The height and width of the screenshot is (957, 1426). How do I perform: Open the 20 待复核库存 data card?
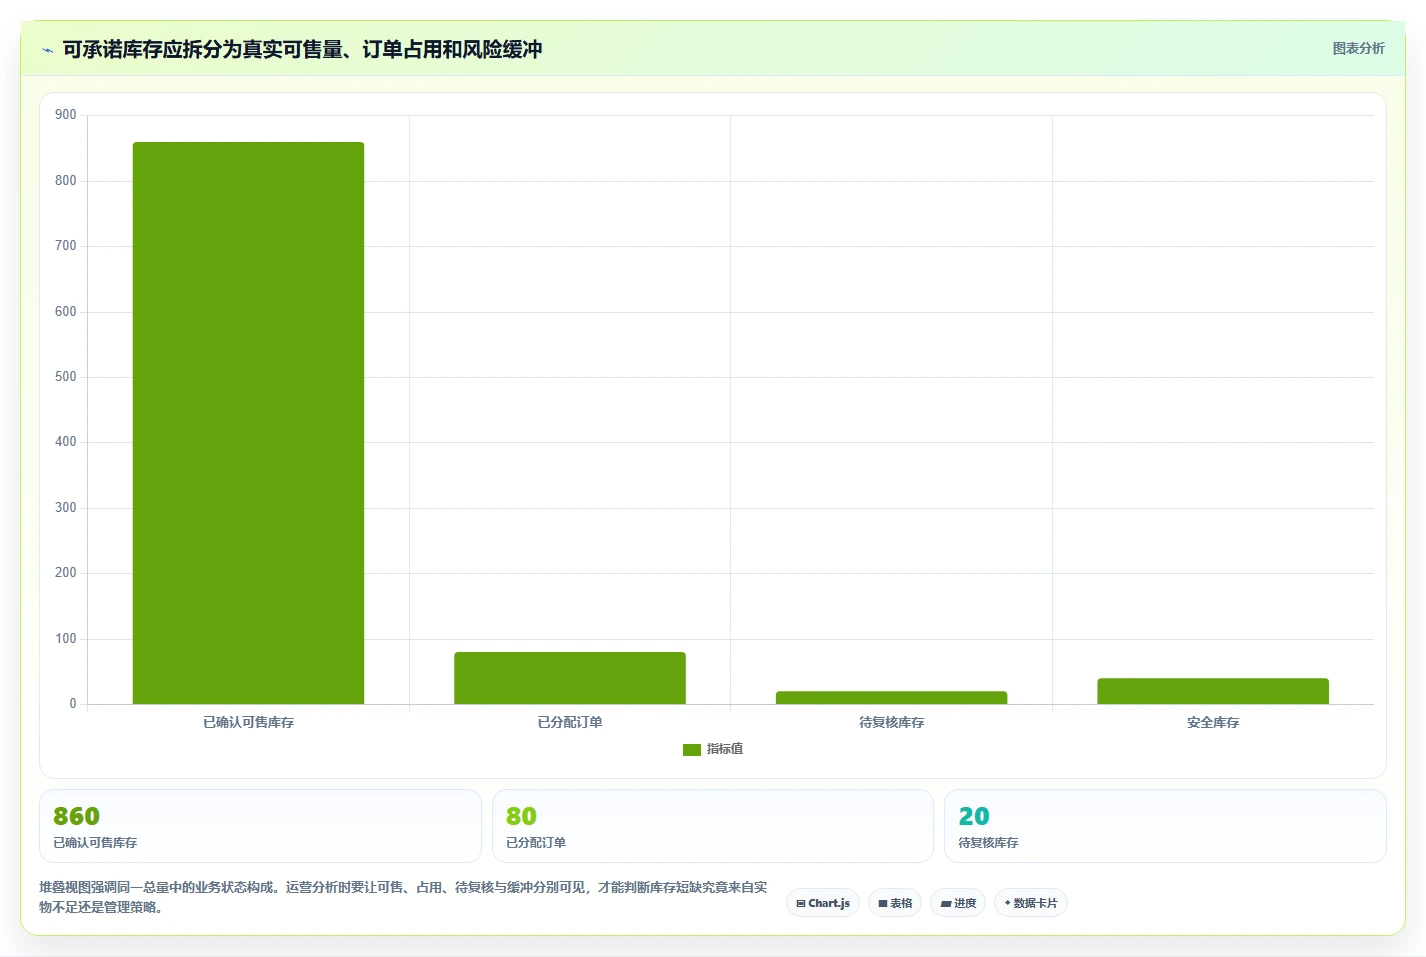(x=1165, y=826)
